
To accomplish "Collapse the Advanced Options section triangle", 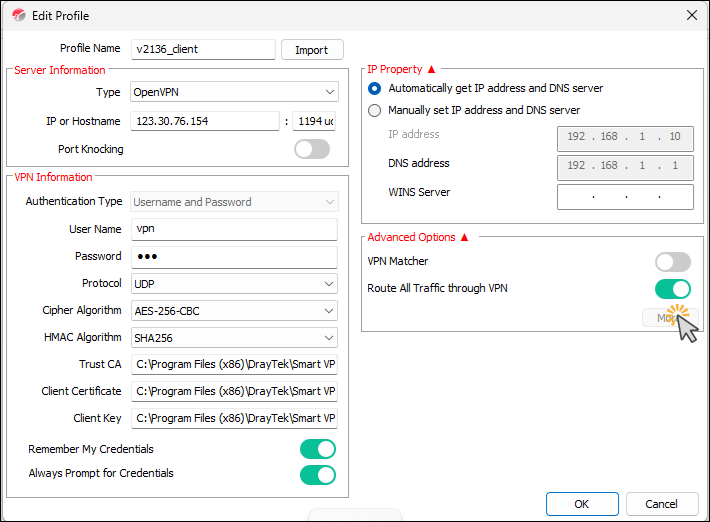I will [464, 238].
